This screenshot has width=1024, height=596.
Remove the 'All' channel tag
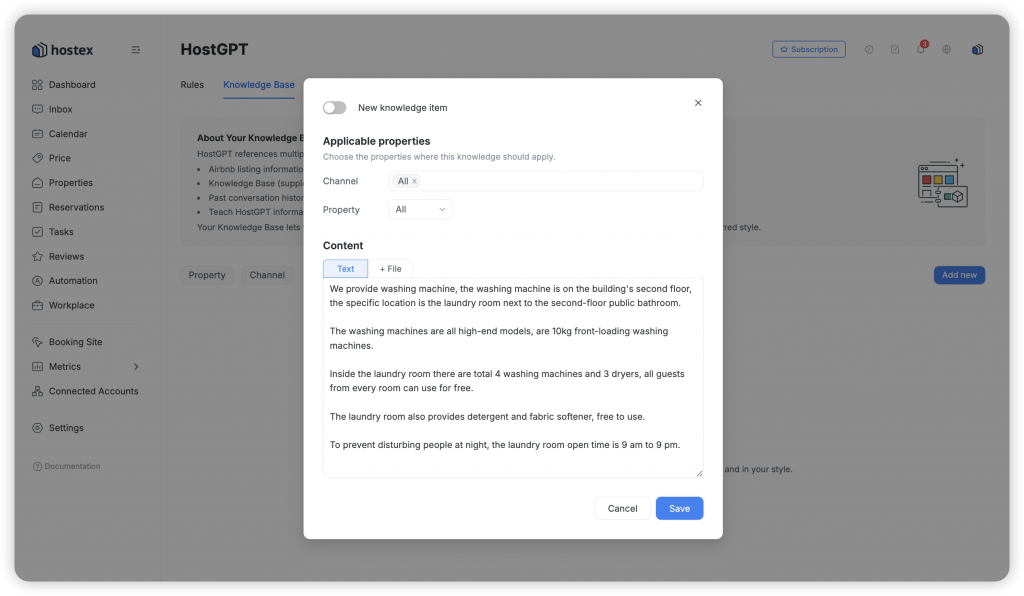point(414,181)
